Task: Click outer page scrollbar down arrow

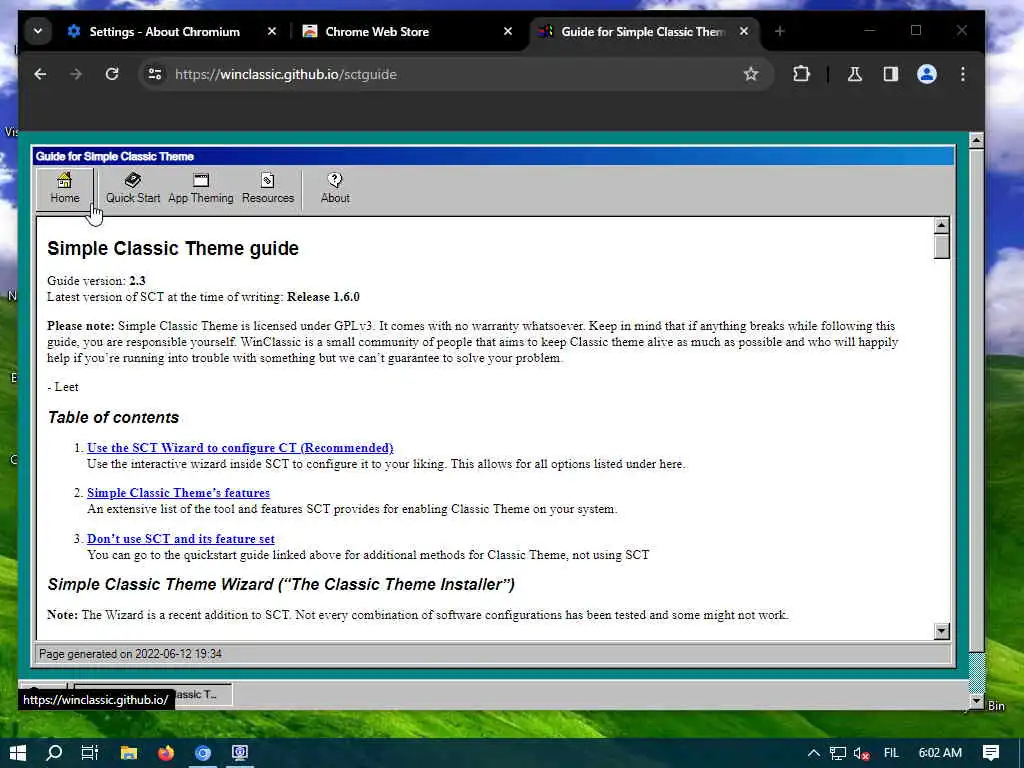Action: 976,701
